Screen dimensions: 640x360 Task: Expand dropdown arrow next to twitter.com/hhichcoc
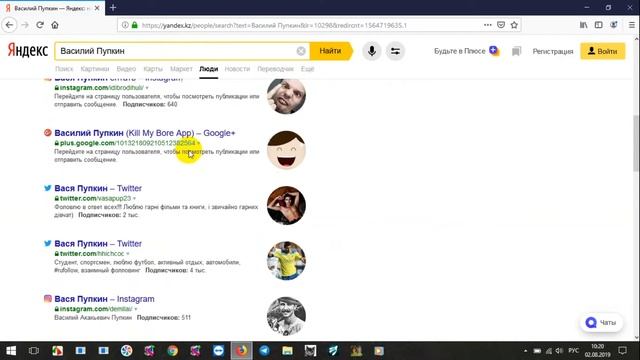(x=128, y=254)
